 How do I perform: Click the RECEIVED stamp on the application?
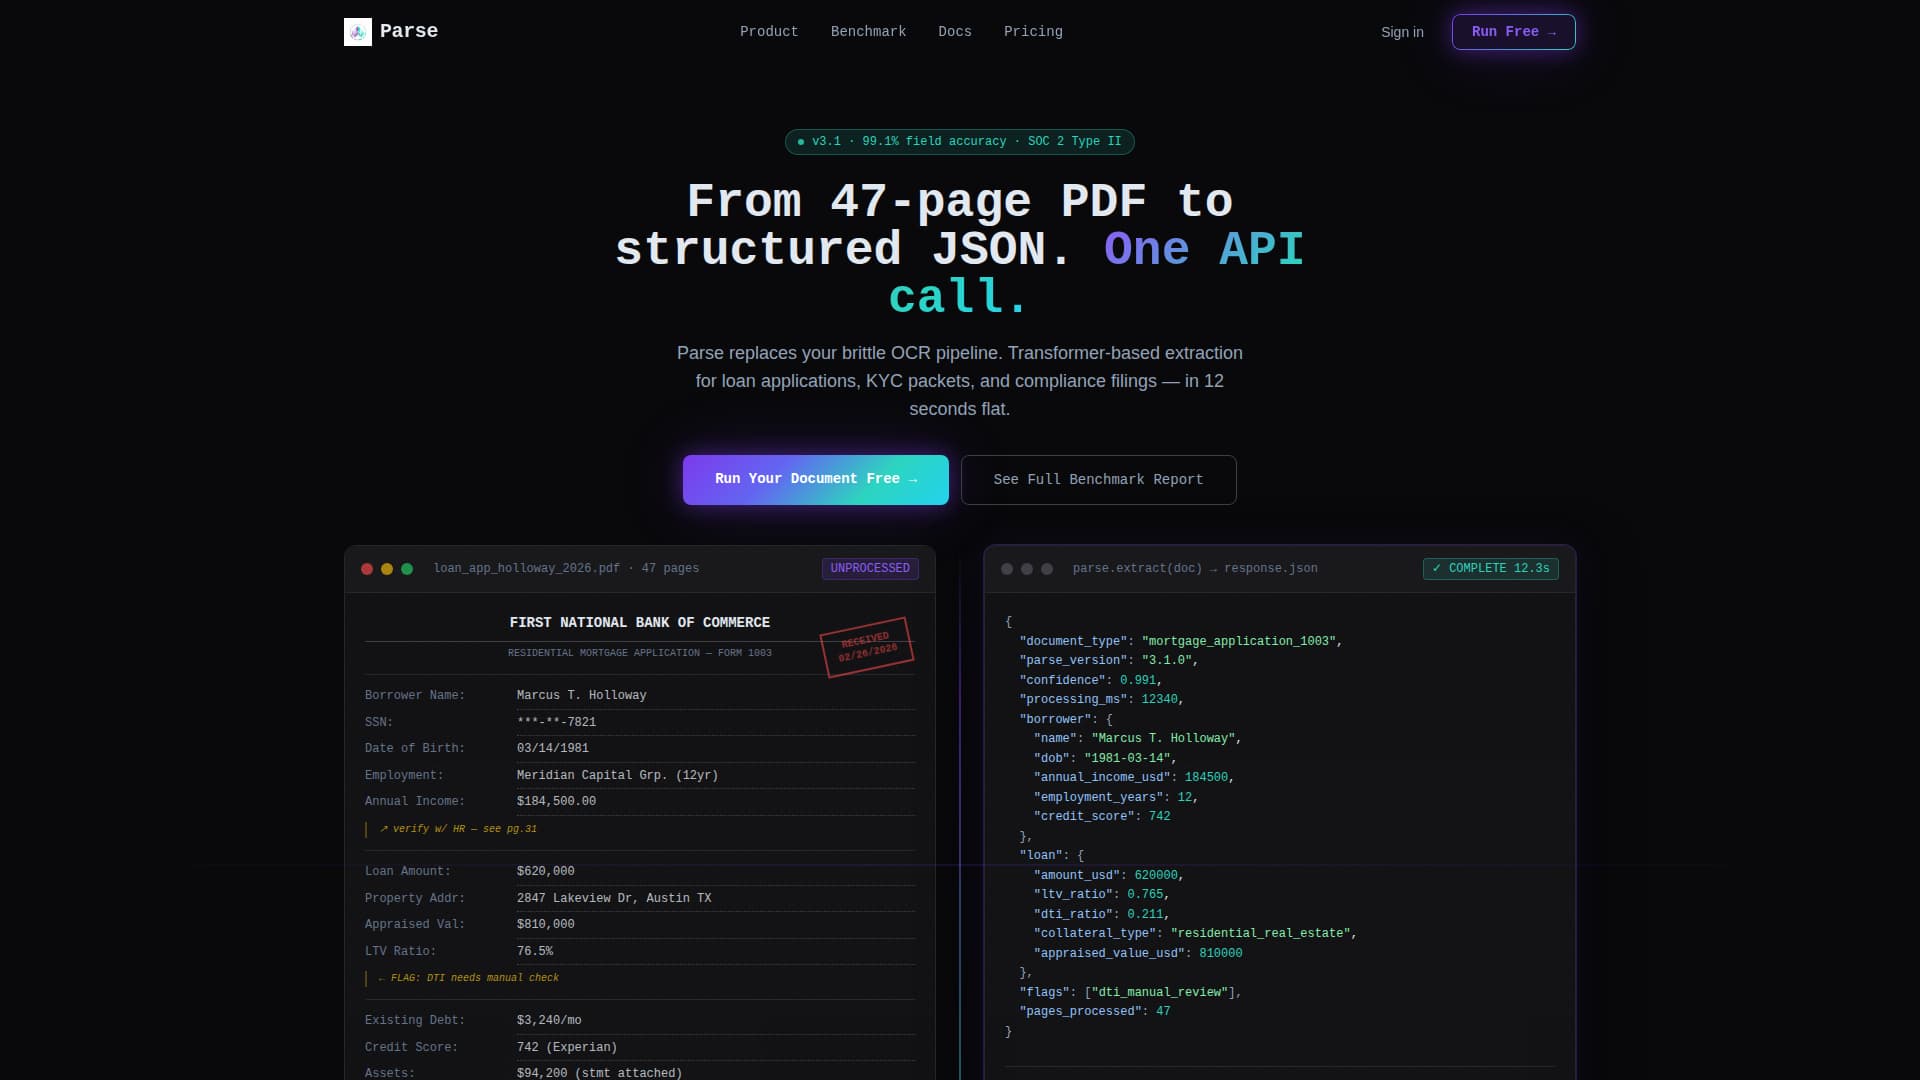tap(867, 647)
